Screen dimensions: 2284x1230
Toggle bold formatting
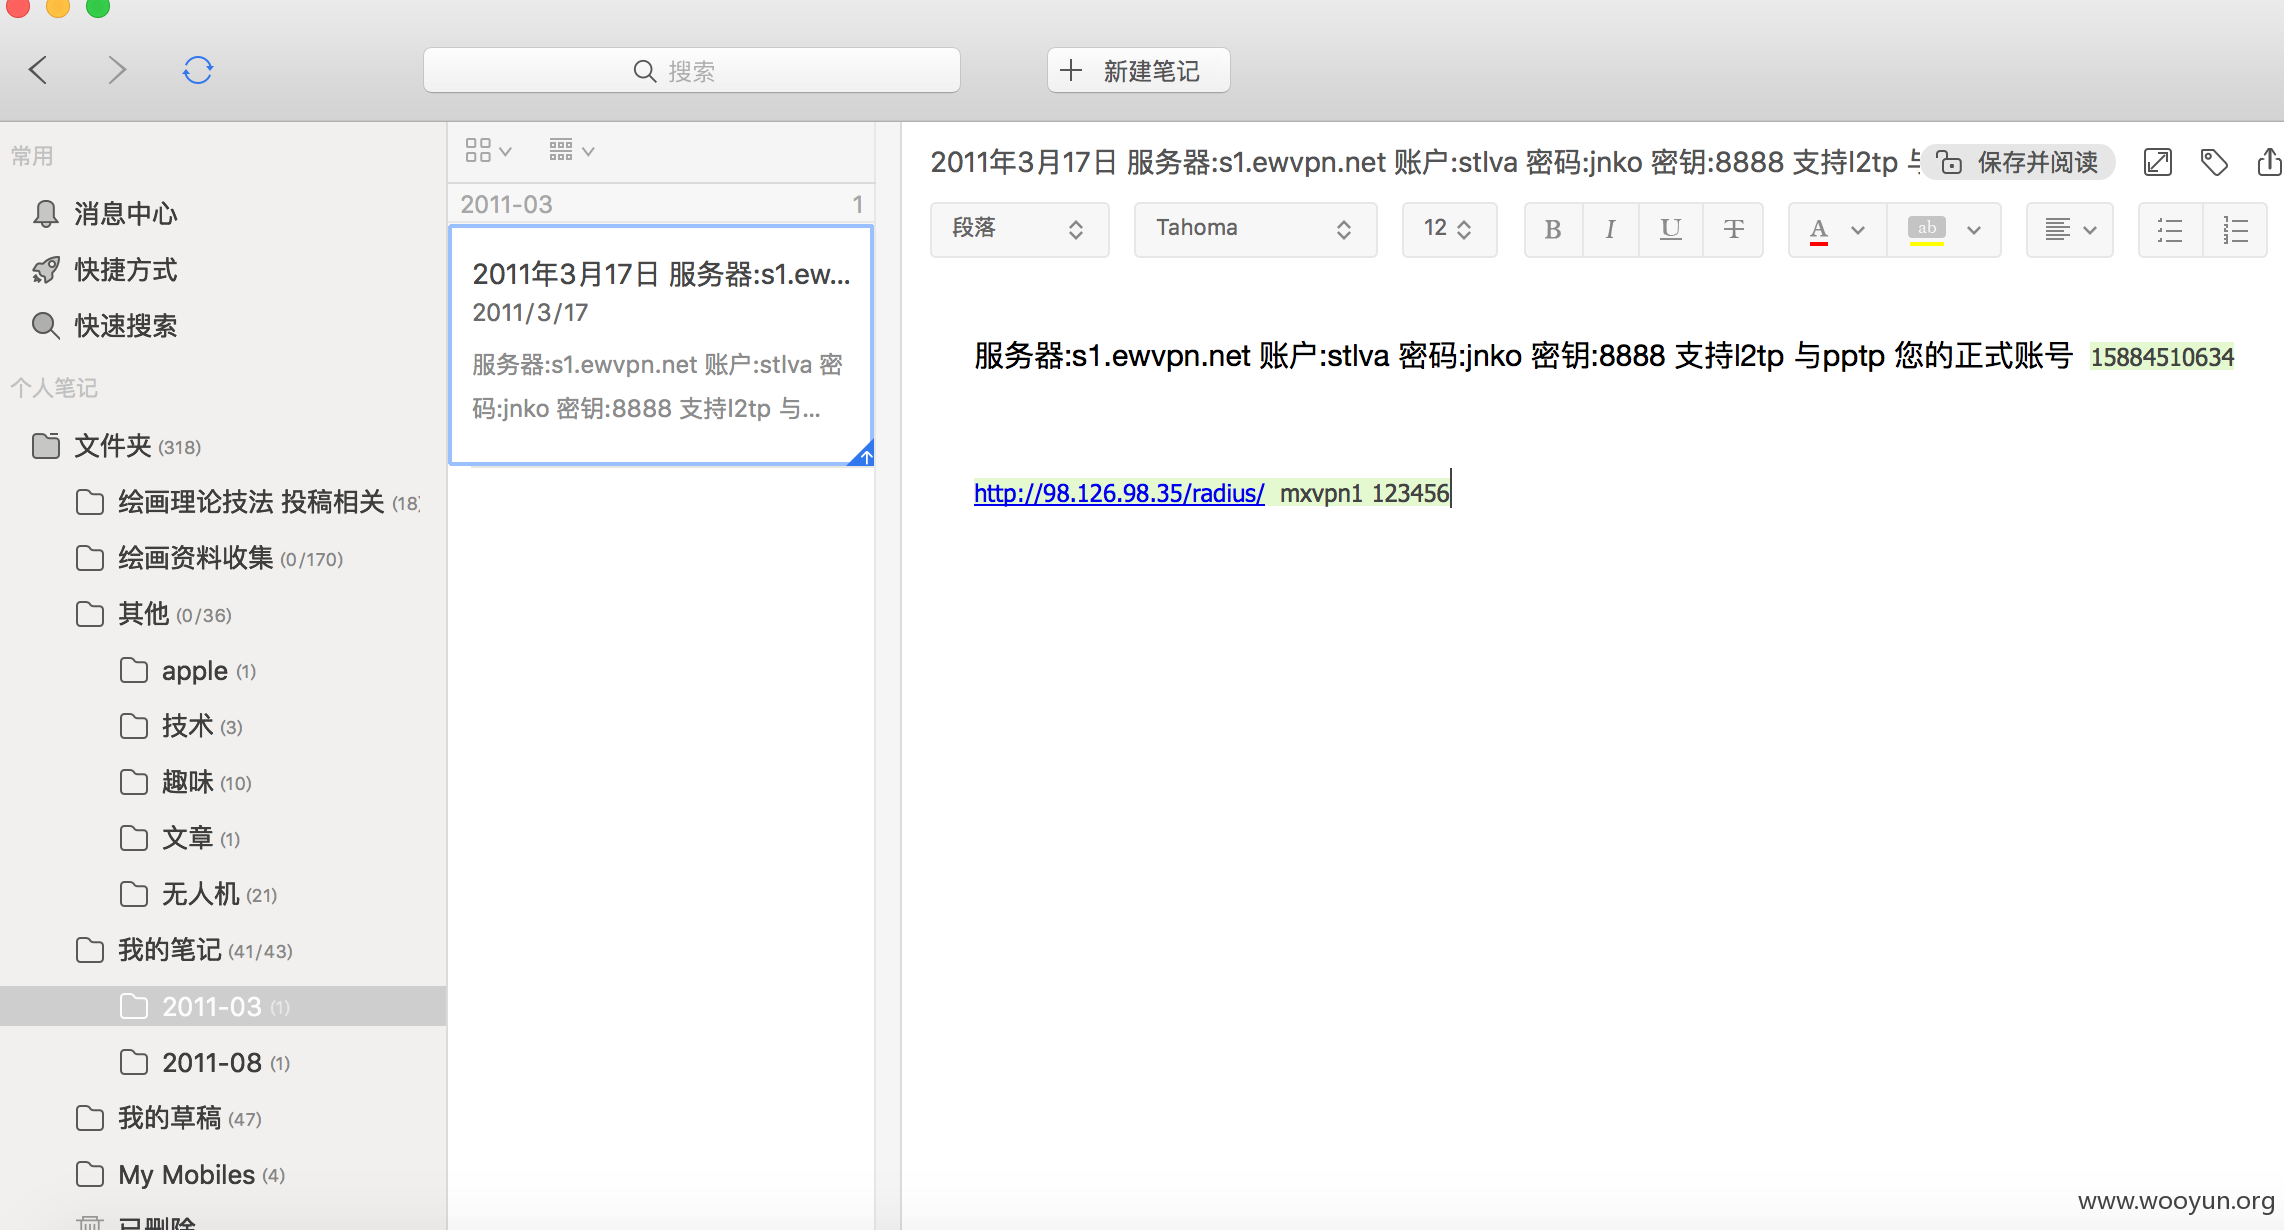pyautogui.click(x=1553, y=230)
